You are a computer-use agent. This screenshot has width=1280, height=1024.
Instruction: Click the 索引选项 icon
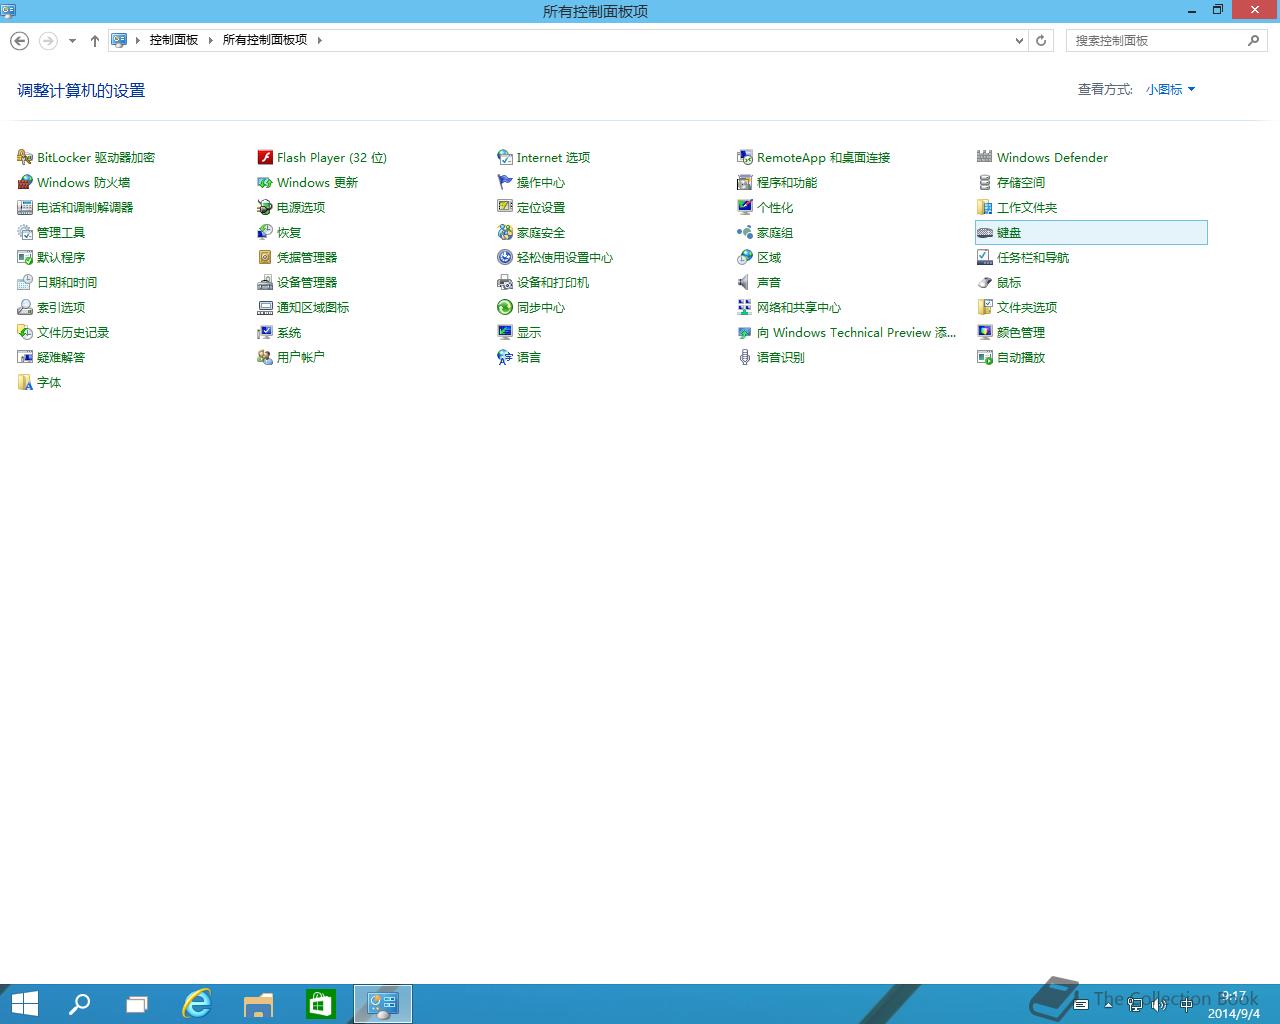pyautogui.click(x=25, y=307)
